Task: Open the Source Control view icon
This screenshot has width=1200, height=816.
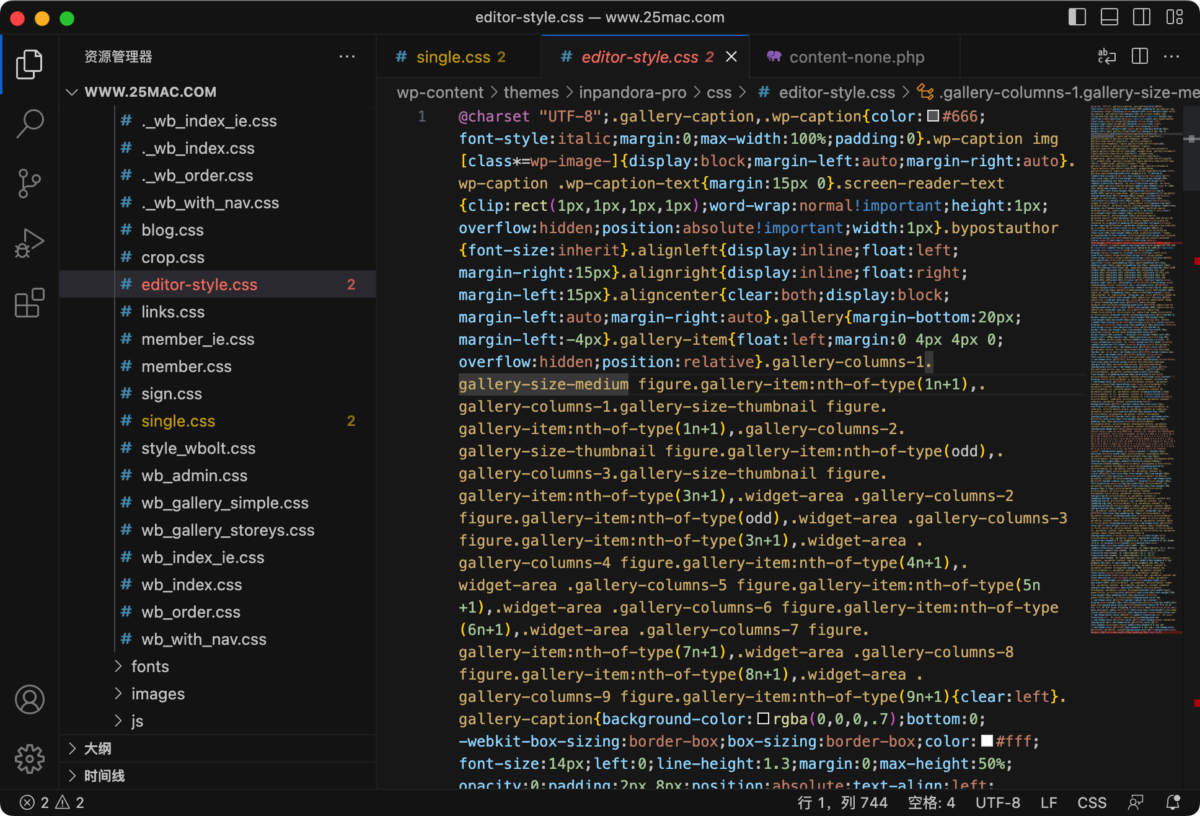Action: (29, 183)
